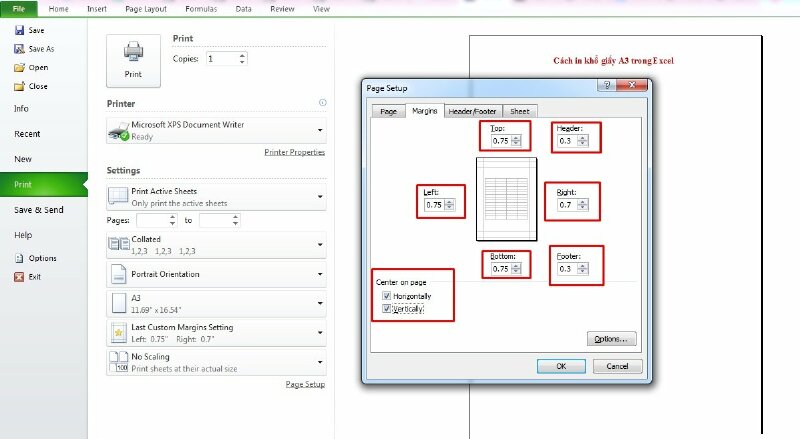Image resolution: width=800 pixels, height=439 pixels.
Task: Select Info in the File sidebar
Action: pyautogui.click(x=21, y=108)
